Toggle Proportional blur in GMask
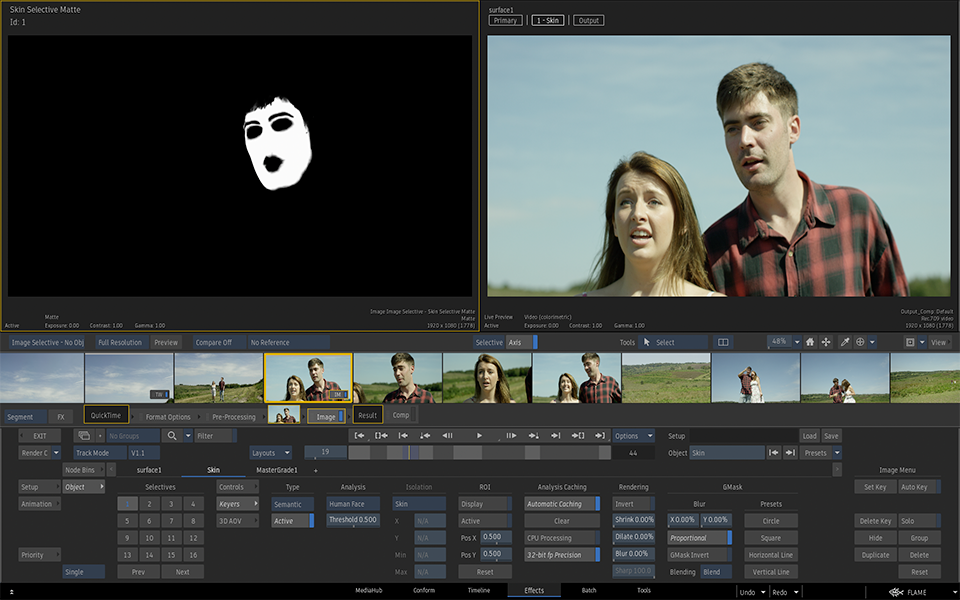 click(699, 538)
